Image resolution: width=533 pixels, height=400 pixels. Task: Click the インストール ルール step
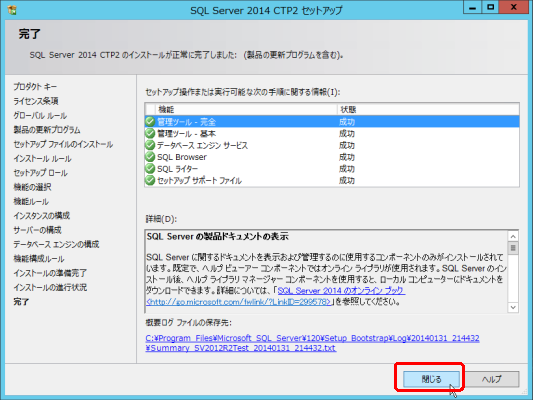click(42, 158)
